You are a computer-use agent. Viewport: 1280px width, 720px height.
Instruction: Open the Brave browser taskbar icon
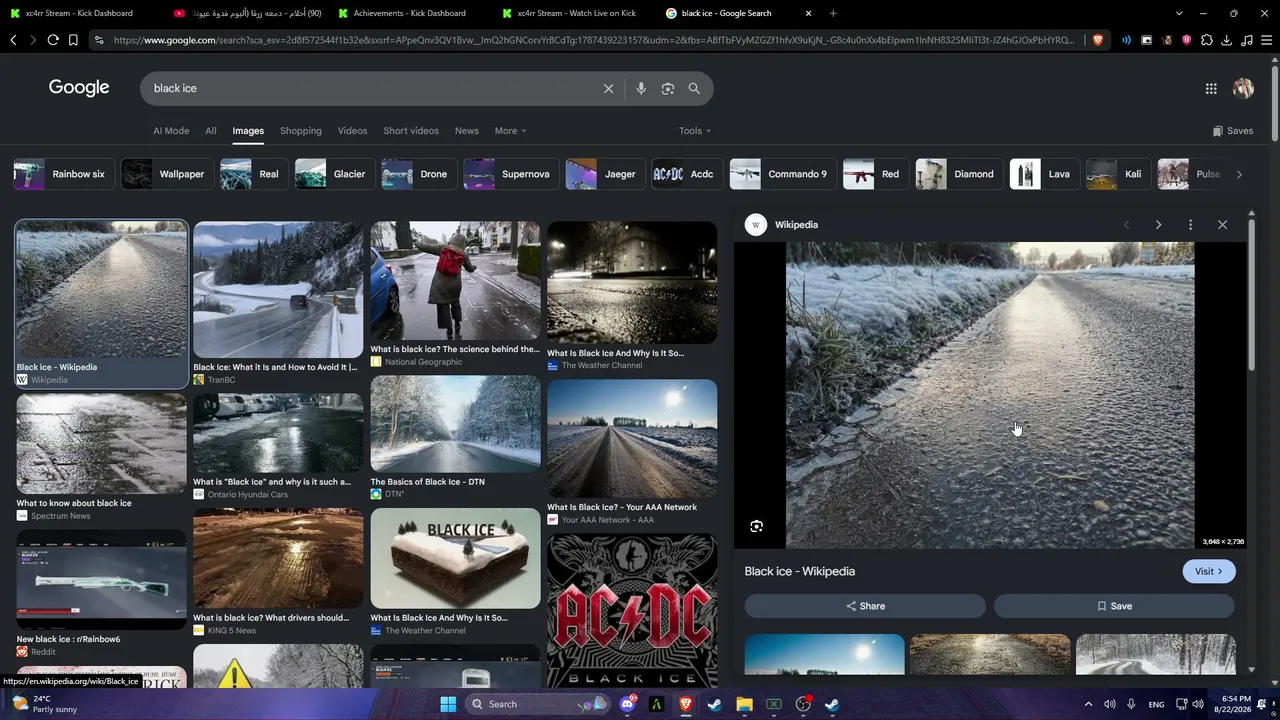click(686, 704)
